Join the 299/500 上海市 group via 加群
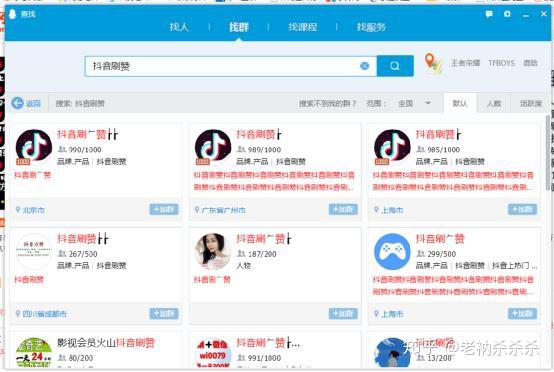This screenshot has height=372, width=554. point(522,314)
